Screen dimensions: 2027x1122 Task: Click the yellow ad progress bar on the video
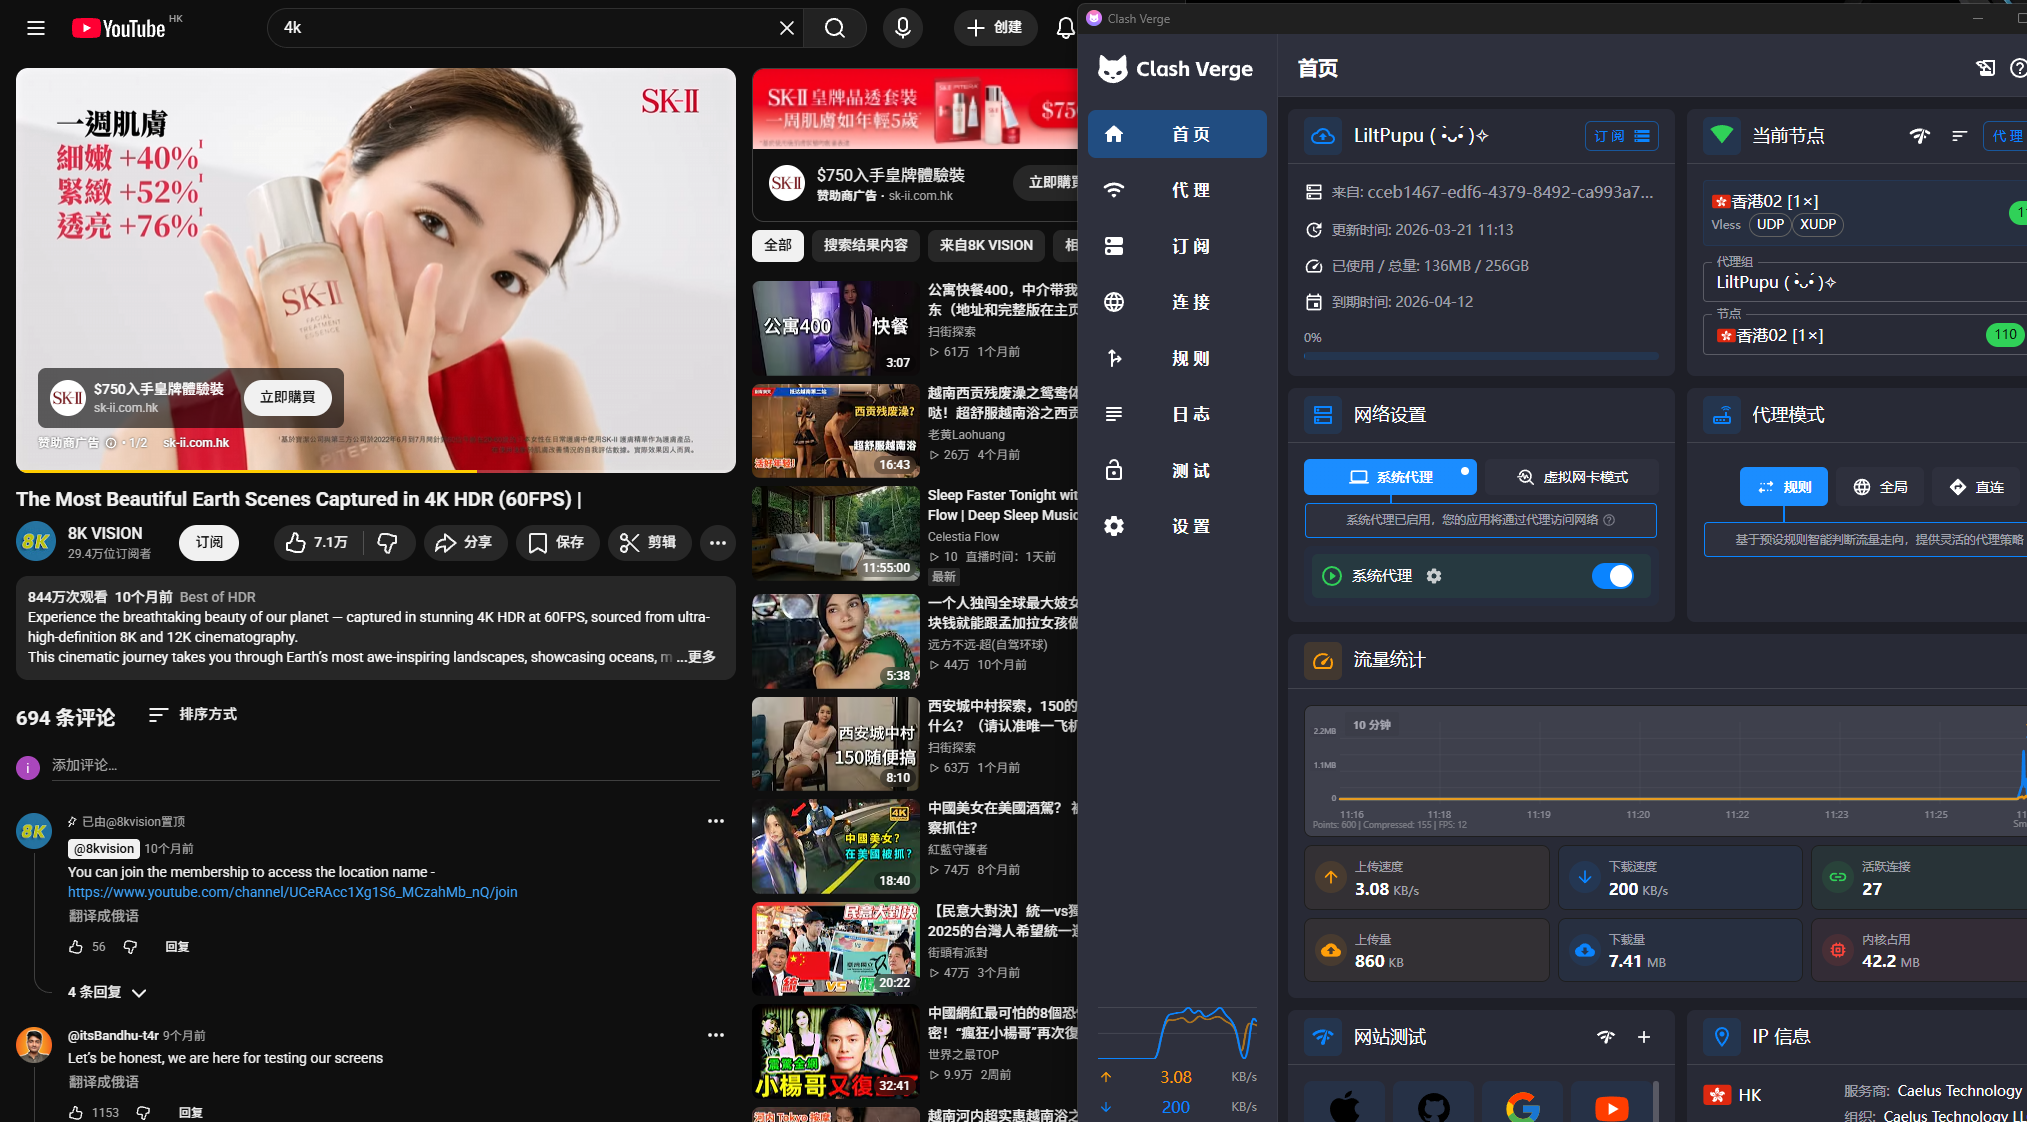245,471
